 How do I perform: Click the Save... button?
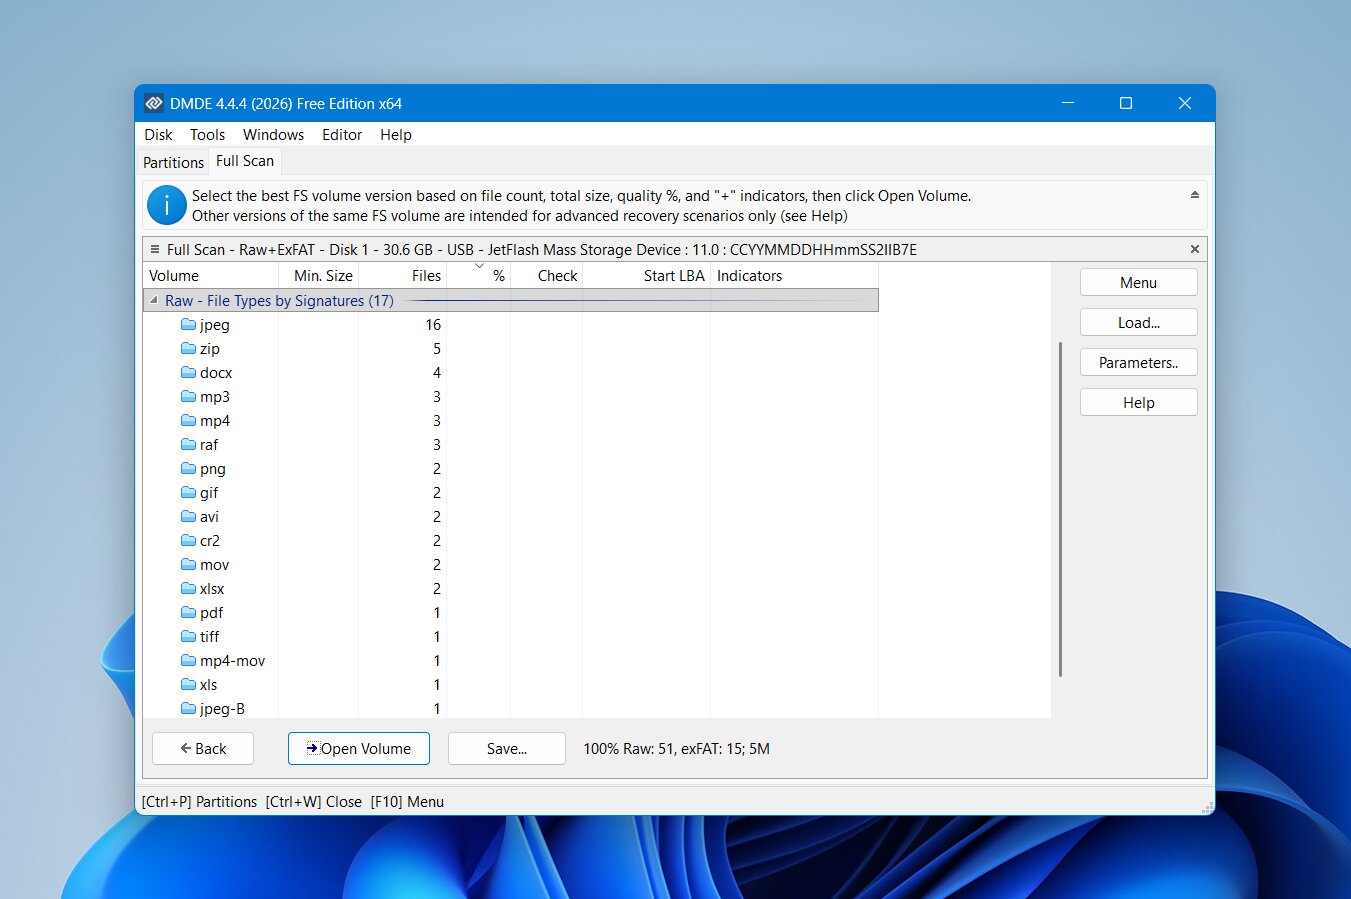(507, 748)
